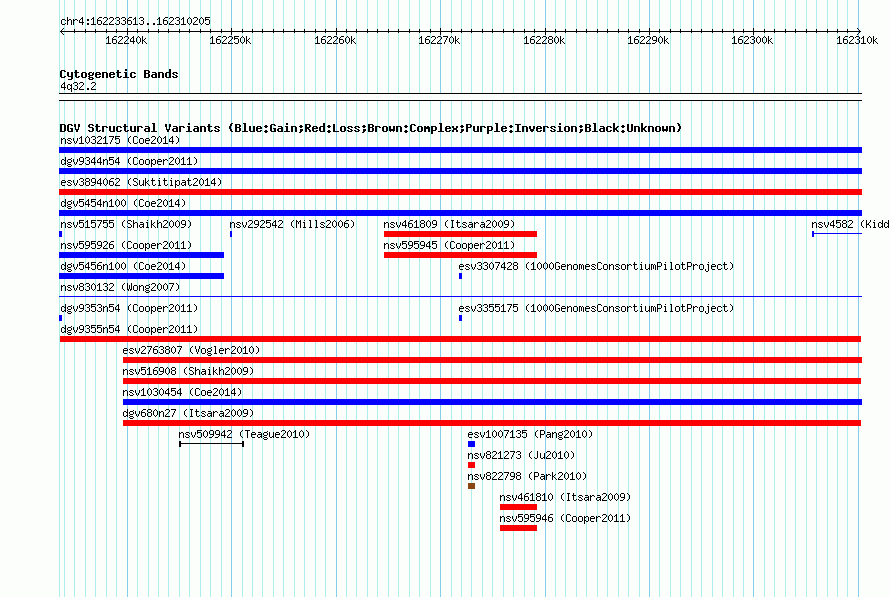This screenshot has width=890, height=597.
Task: Click the nsv461809 (Itsara2009) label
Action: tap(449, 224)
